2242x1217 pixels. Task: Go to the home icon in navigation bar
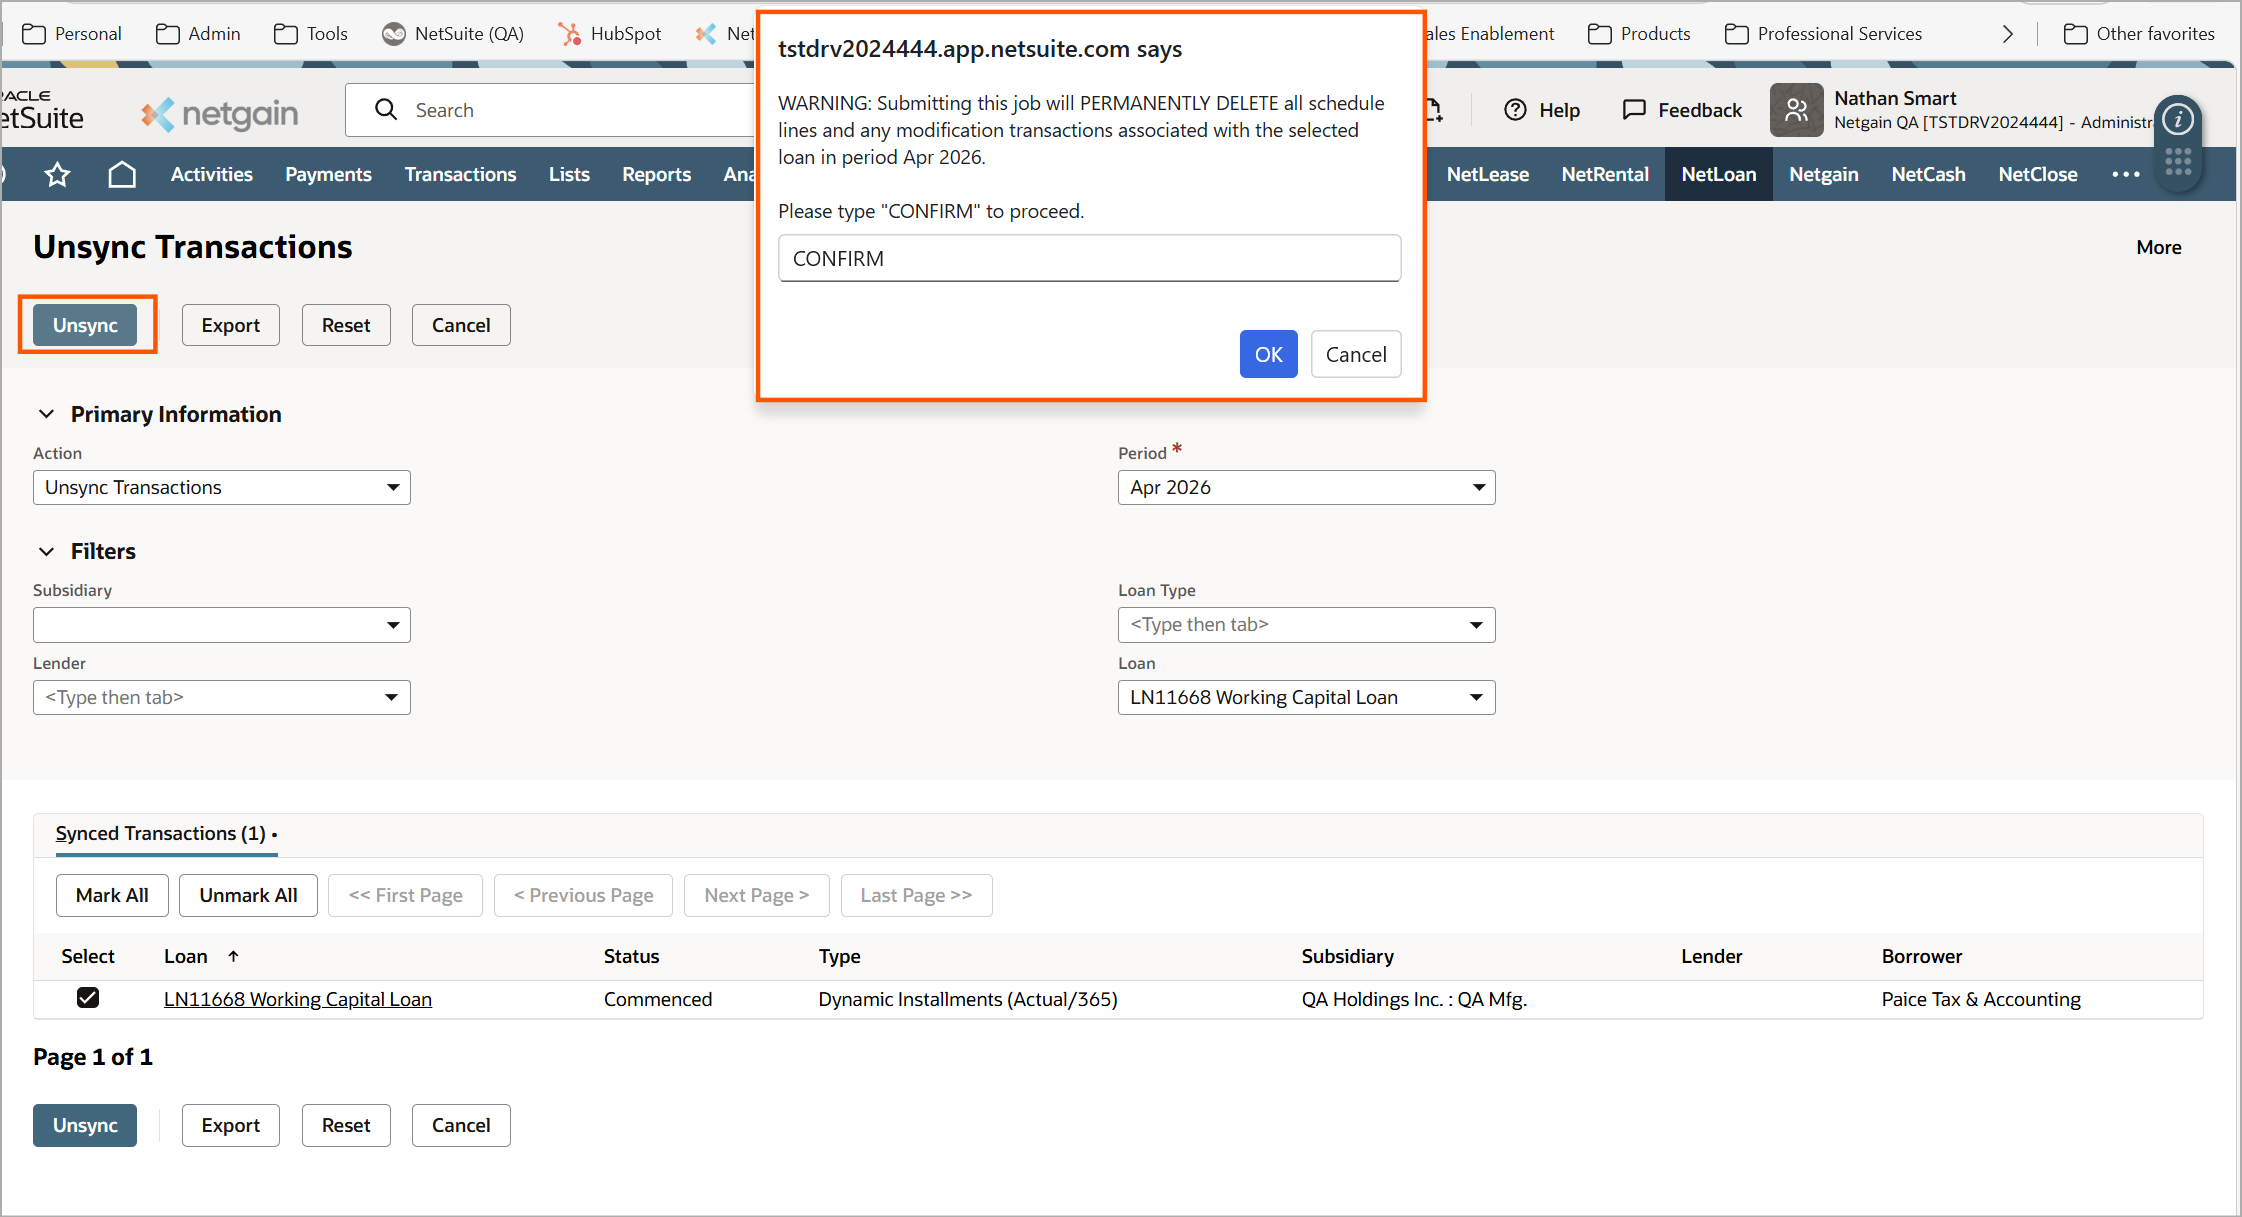[122, 175]
